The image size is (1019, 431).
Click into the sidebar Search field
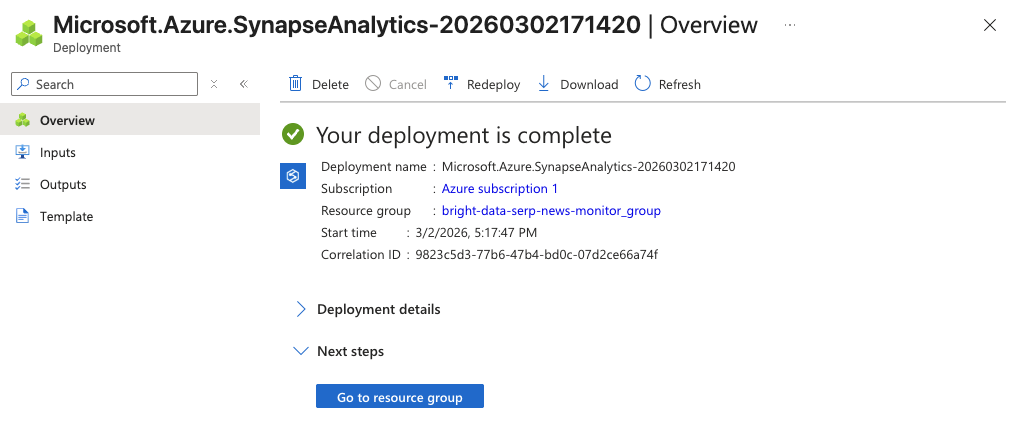click(110, 84)
